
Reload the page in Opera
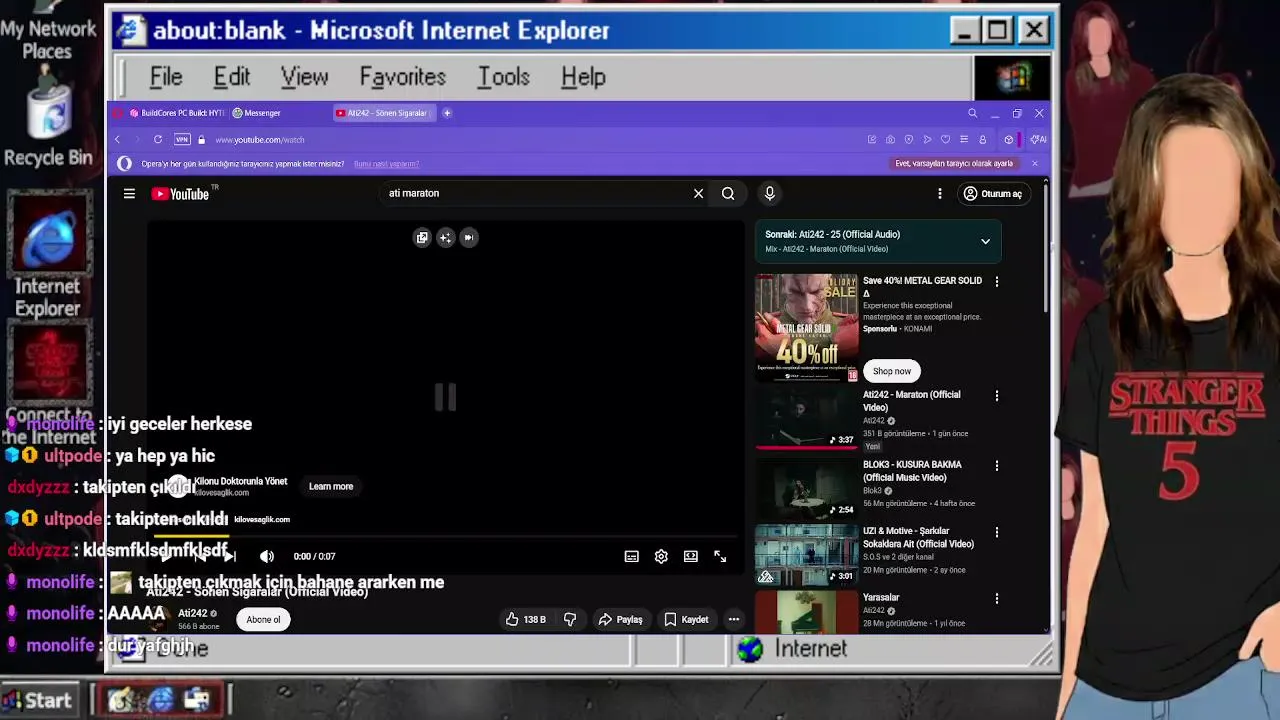point(158,140)
